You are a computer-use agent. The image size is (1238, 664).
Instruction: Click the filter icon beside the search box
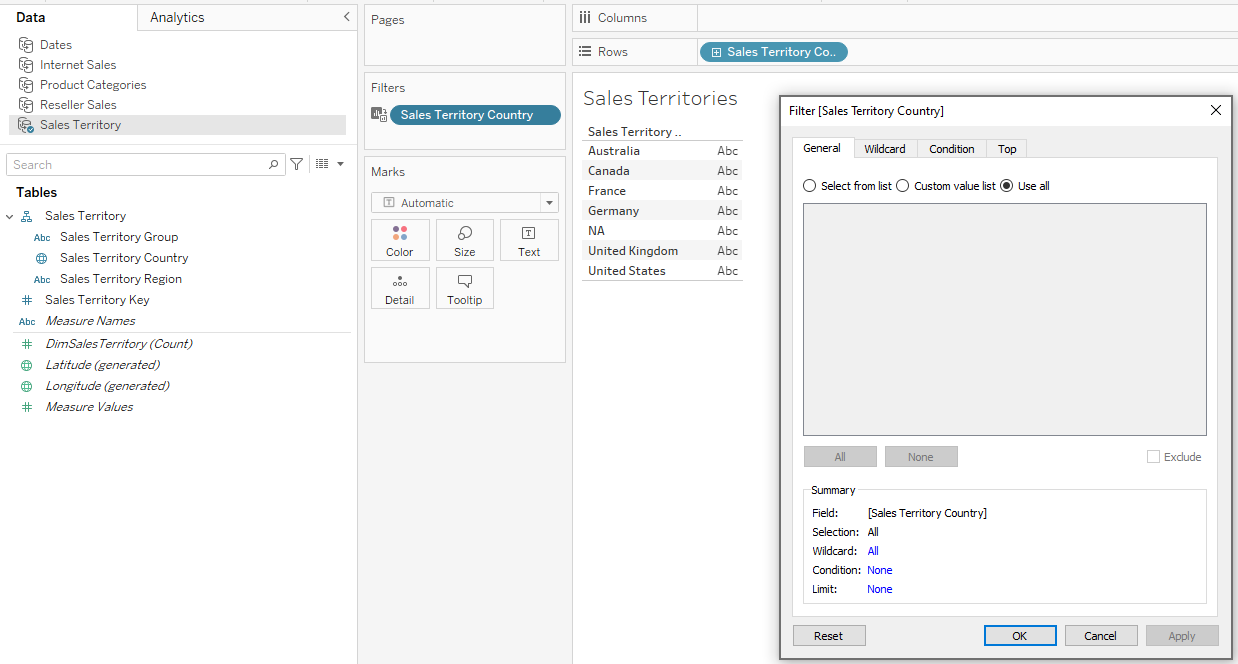coord(296,163)
